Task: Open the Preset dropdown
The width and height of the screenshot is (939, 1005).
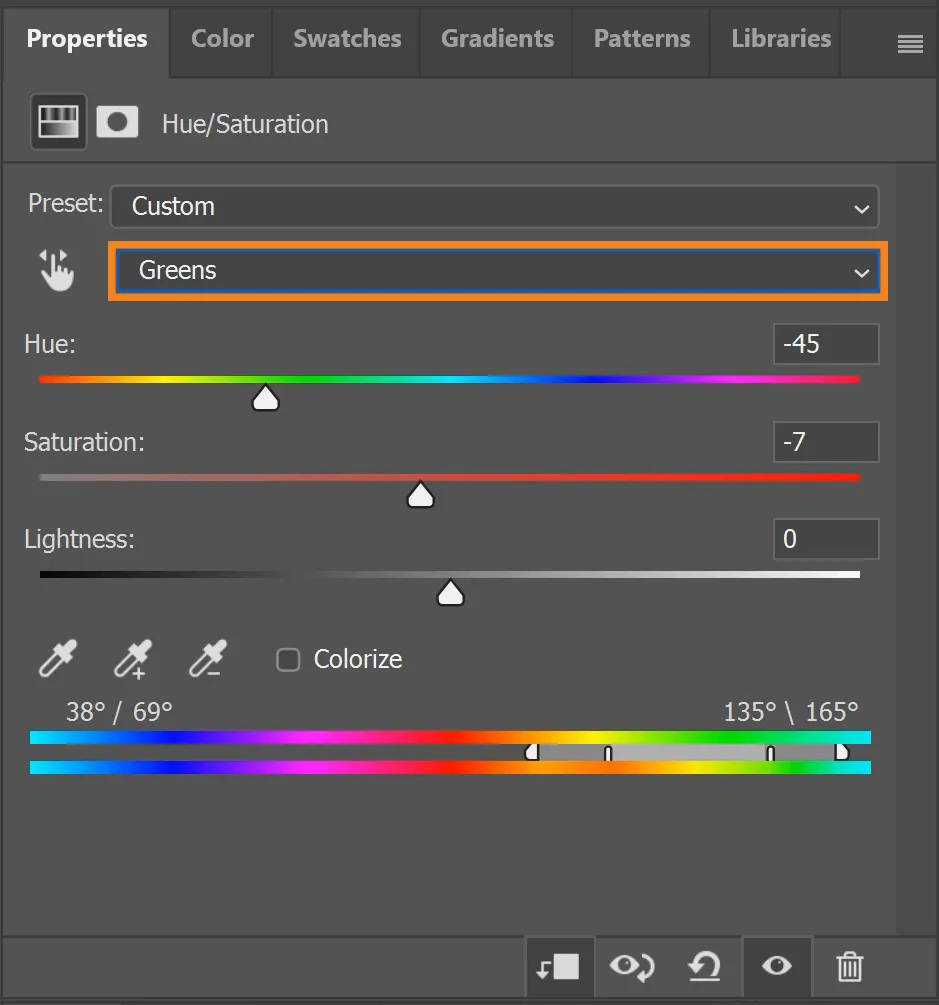Action: (494, 207)
